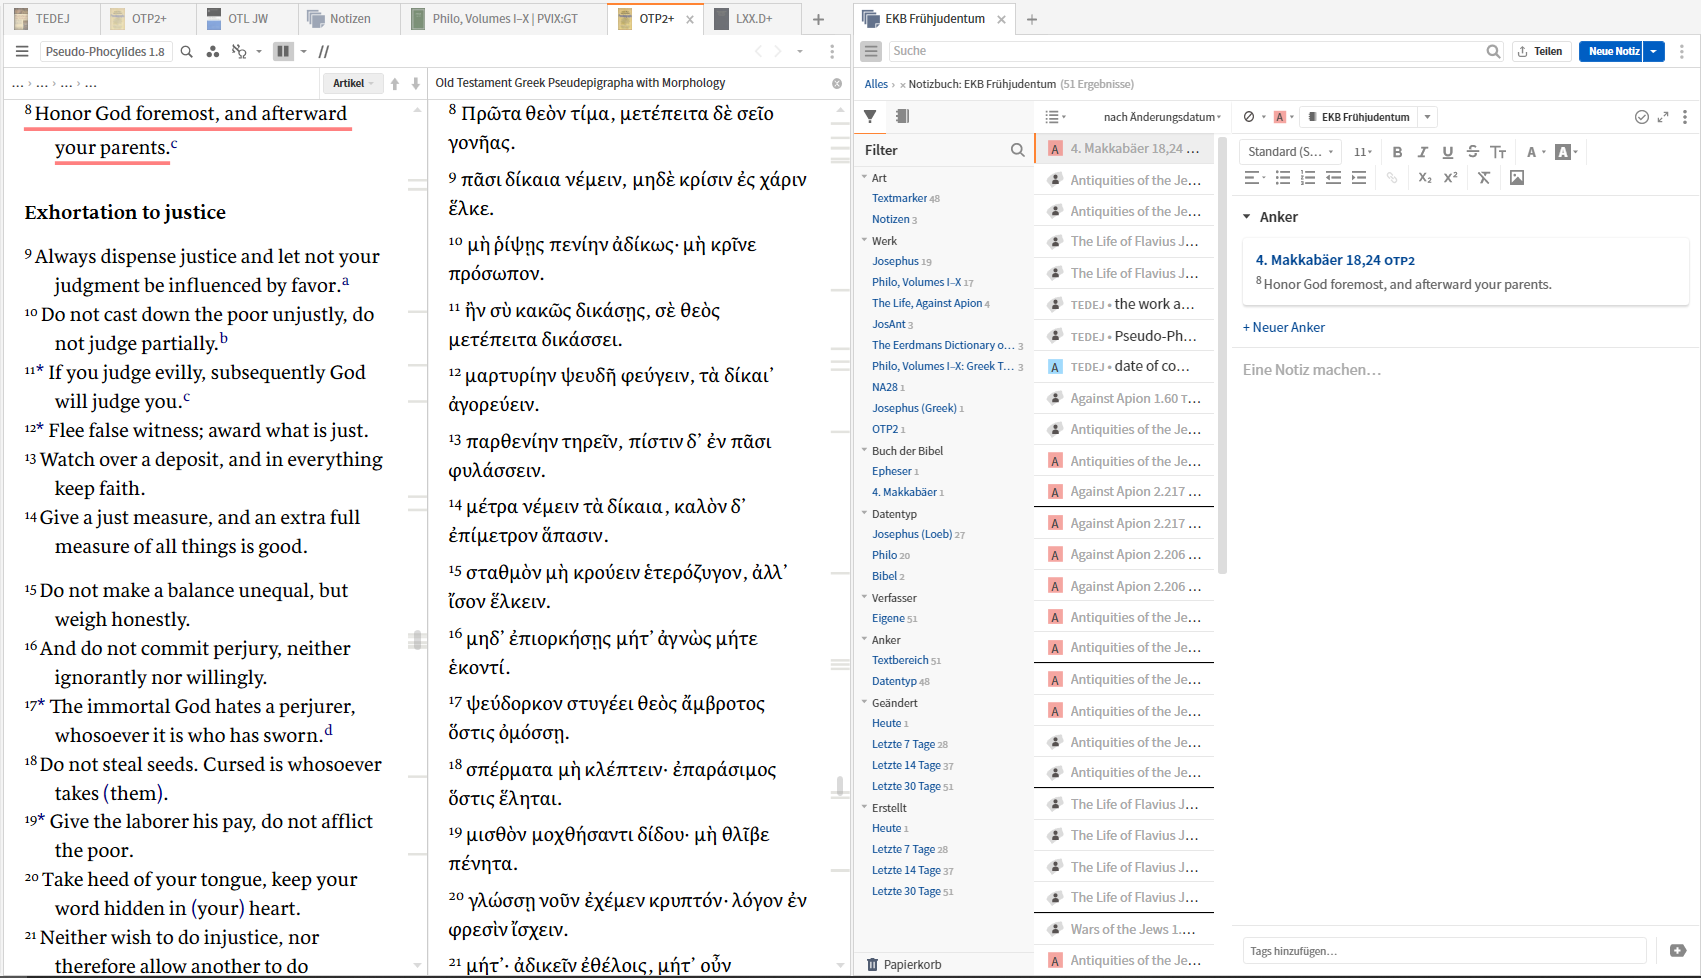Open the nach Änderungsdatum sort dropdown
This screenshot has height=978, width=1701.
coord(1162,117)
